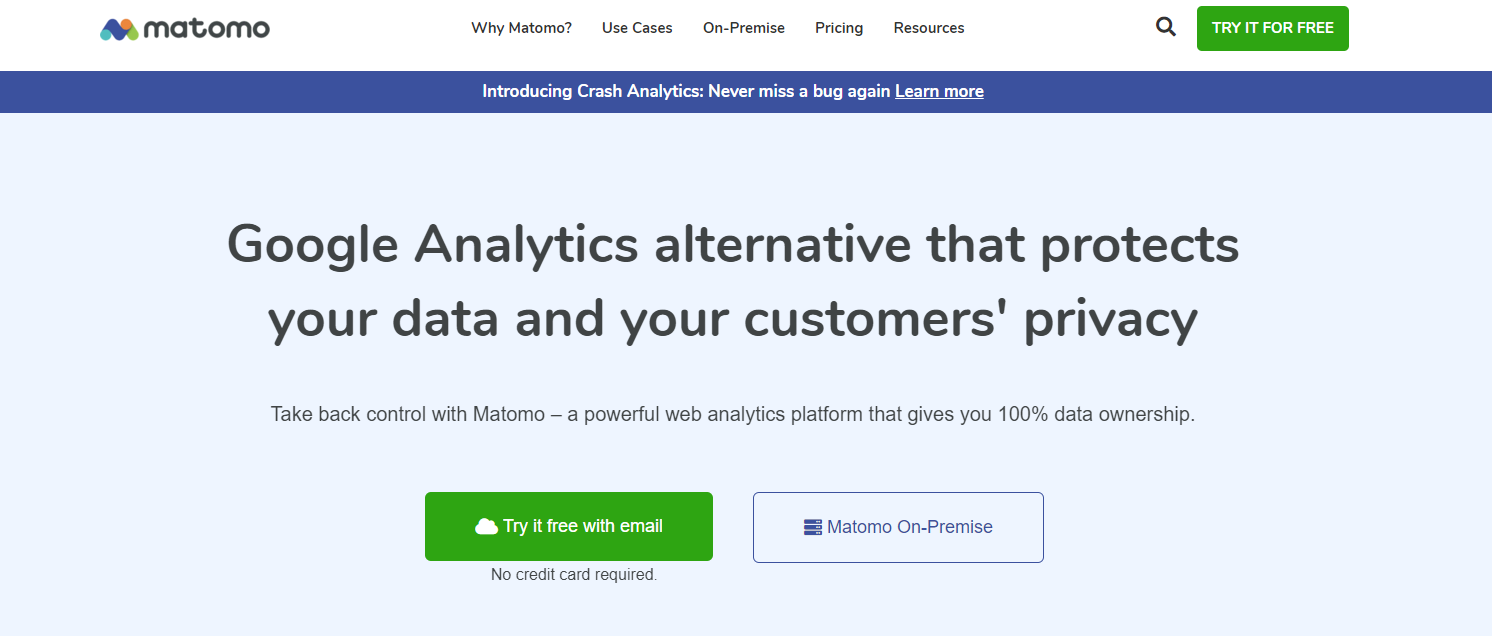Screen dimensions: 1492x636
Task: Click the Matomo logo
Action: coord(184,28)
